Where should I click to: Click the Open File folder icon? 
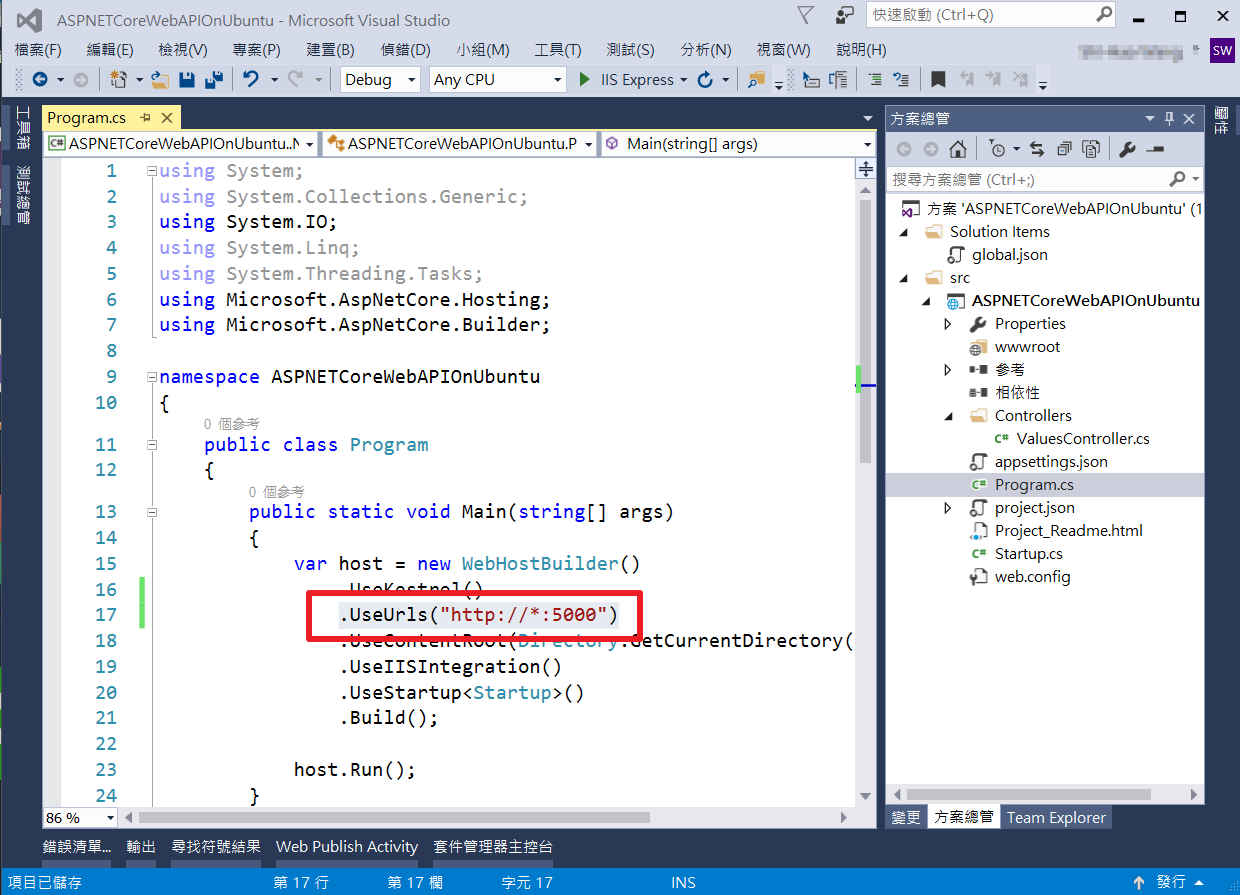pyautogui.click(x=160, y=80)
